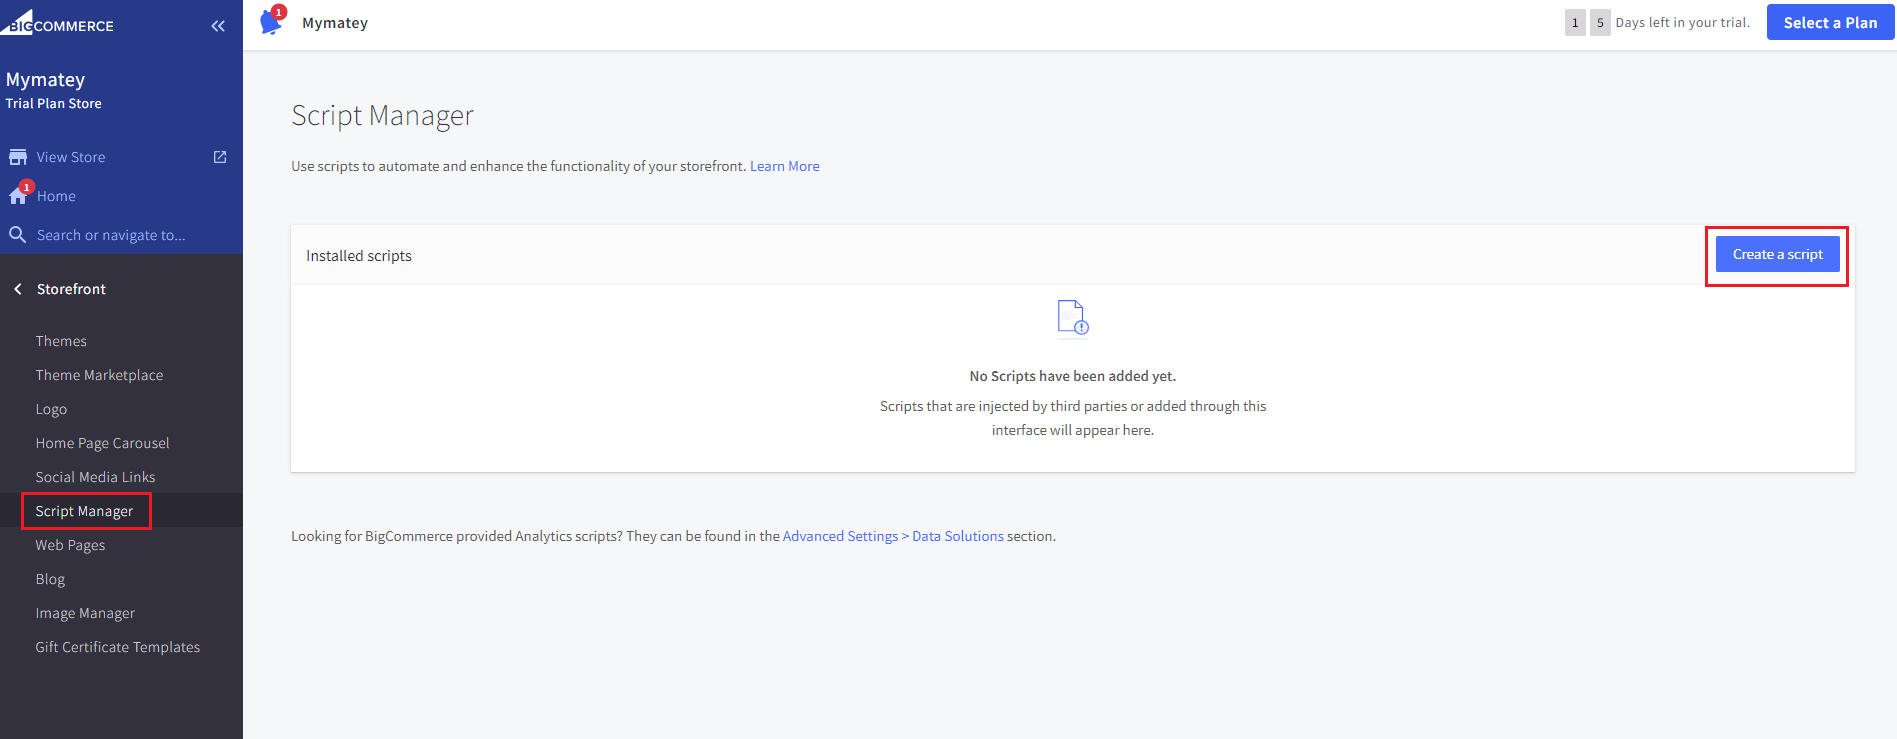
Task: Click the Mymatey store name in sidebar
Action: 45,79
